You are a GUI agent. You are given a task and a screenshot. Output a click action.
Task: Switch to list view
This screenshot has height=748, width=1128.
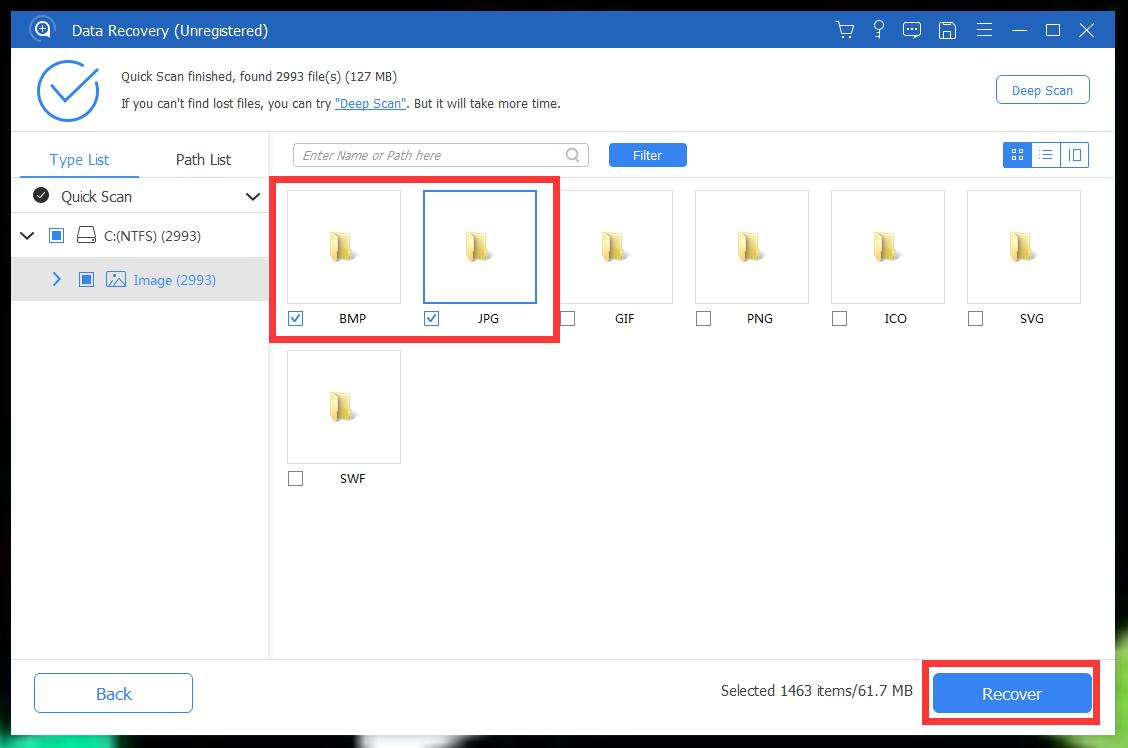pos(1046,155)
